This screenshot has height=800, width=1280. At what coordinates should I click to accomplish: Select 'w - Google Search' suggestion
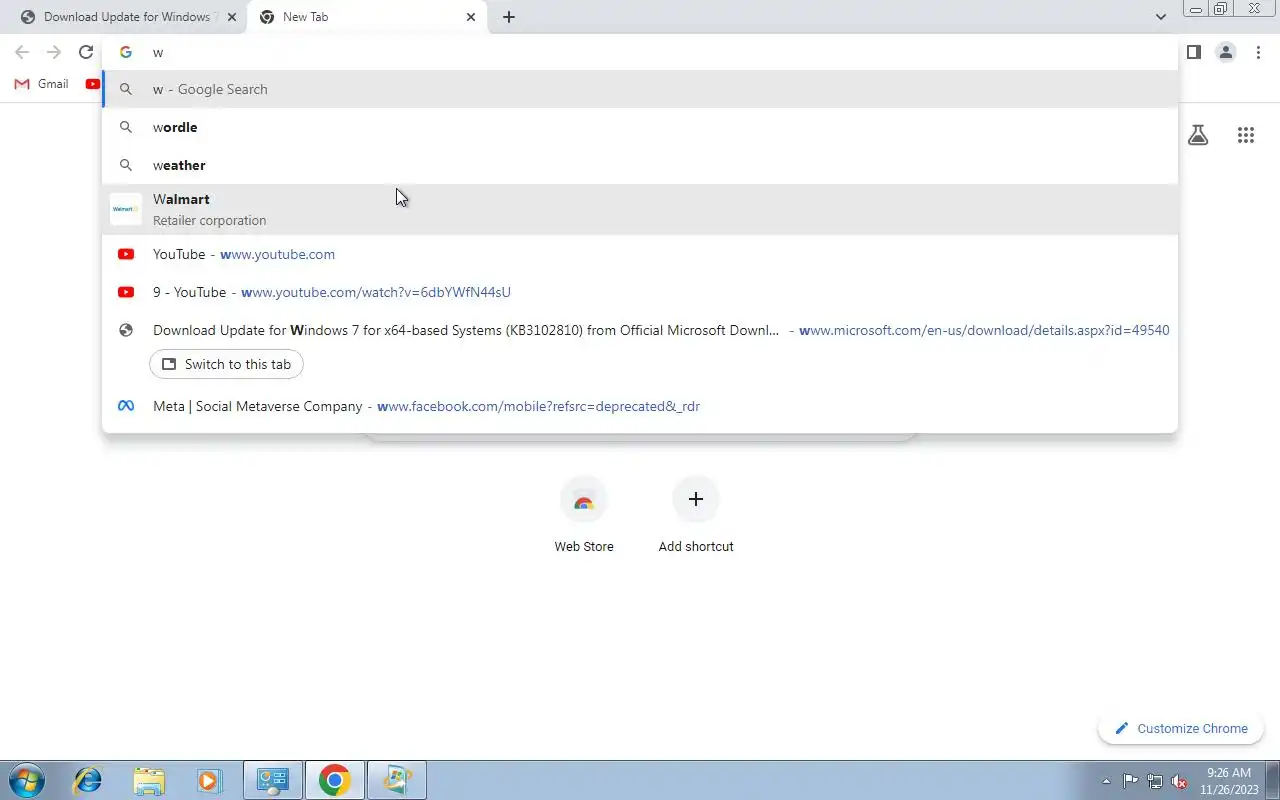coord(640,89)
